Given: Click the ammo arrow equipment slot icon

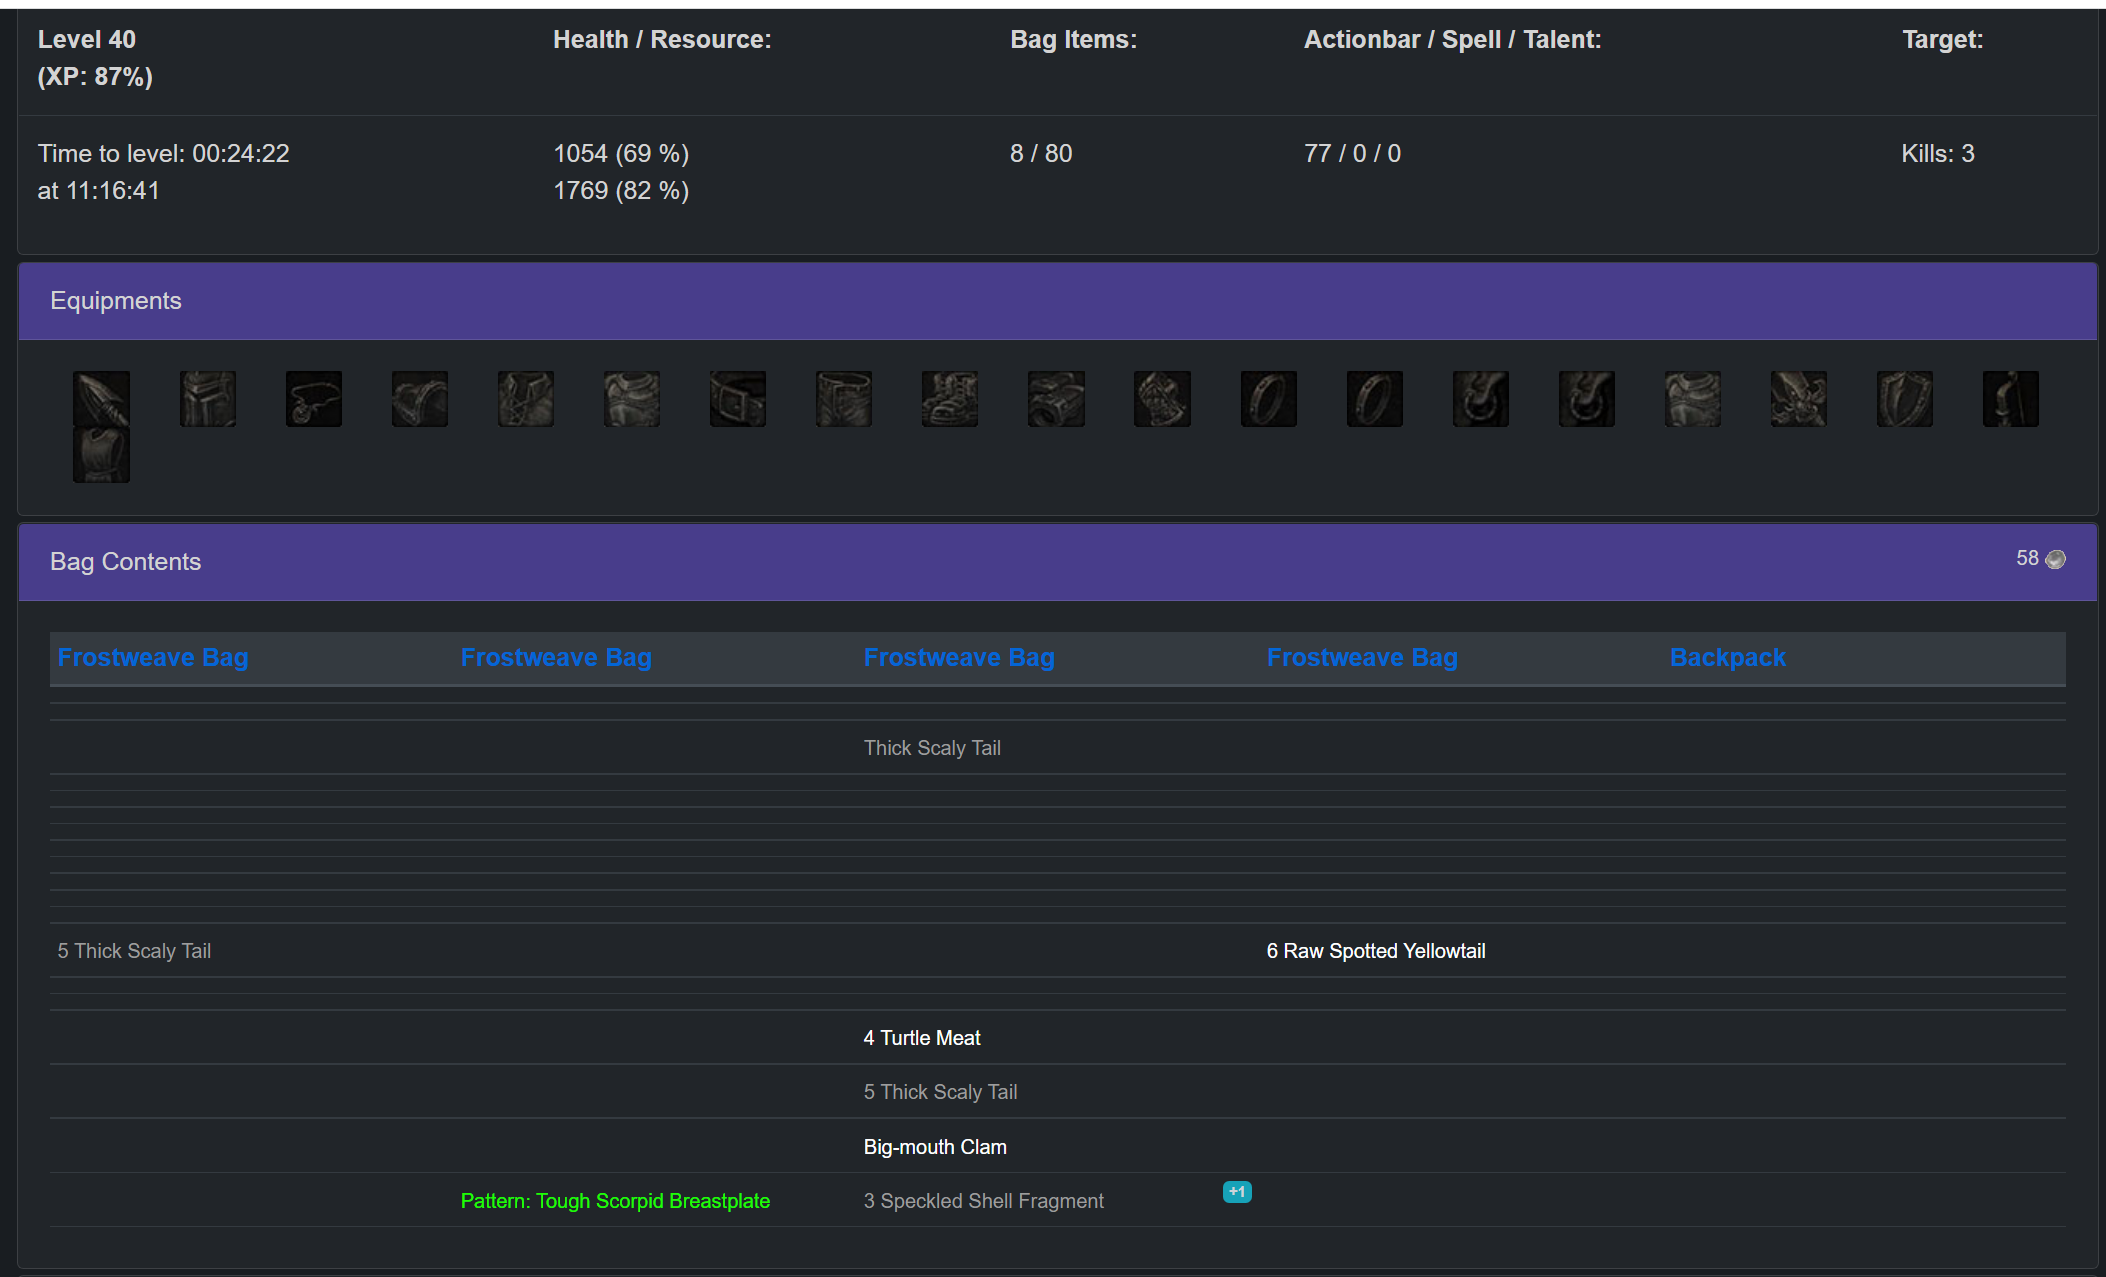Looking at the screenshot, I should (101, 399).
